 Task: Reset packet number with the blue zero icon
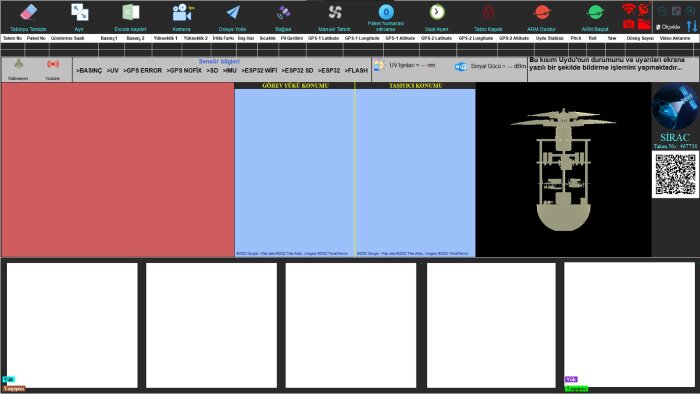pyautogui.click(x=386, y=12)
